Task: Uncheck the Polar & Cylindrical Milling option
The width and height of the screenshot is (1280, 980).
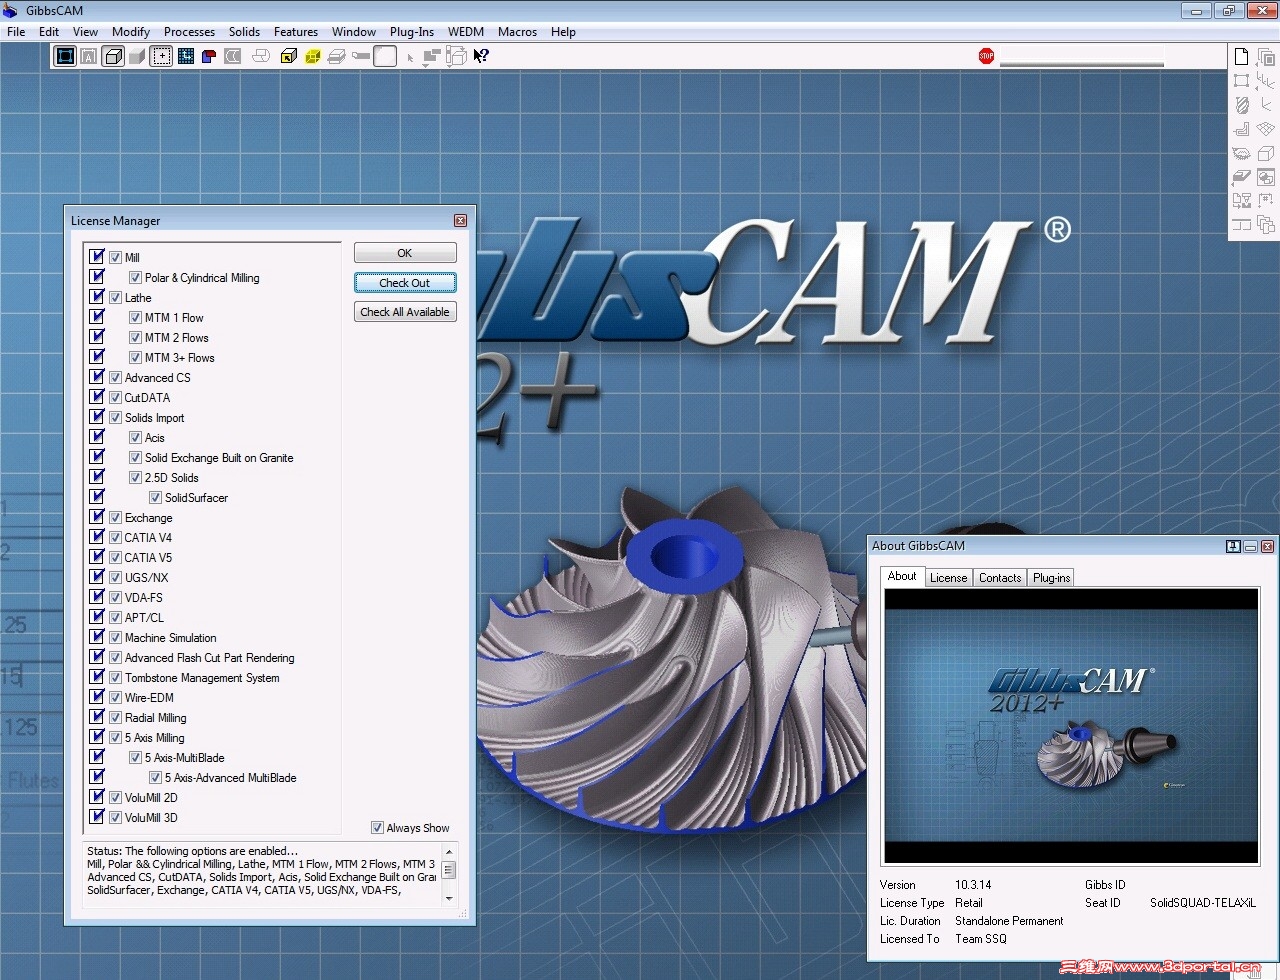Action: (135, 278)
